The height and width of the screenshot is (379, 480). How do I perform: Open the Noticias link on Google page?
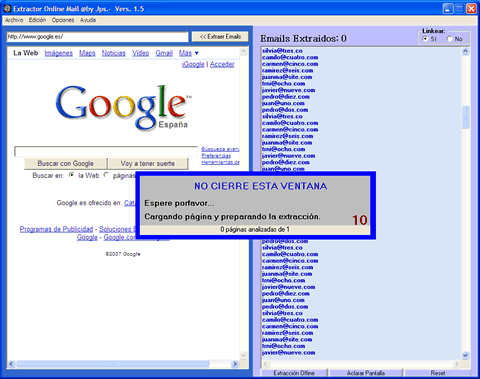point(114,53)
